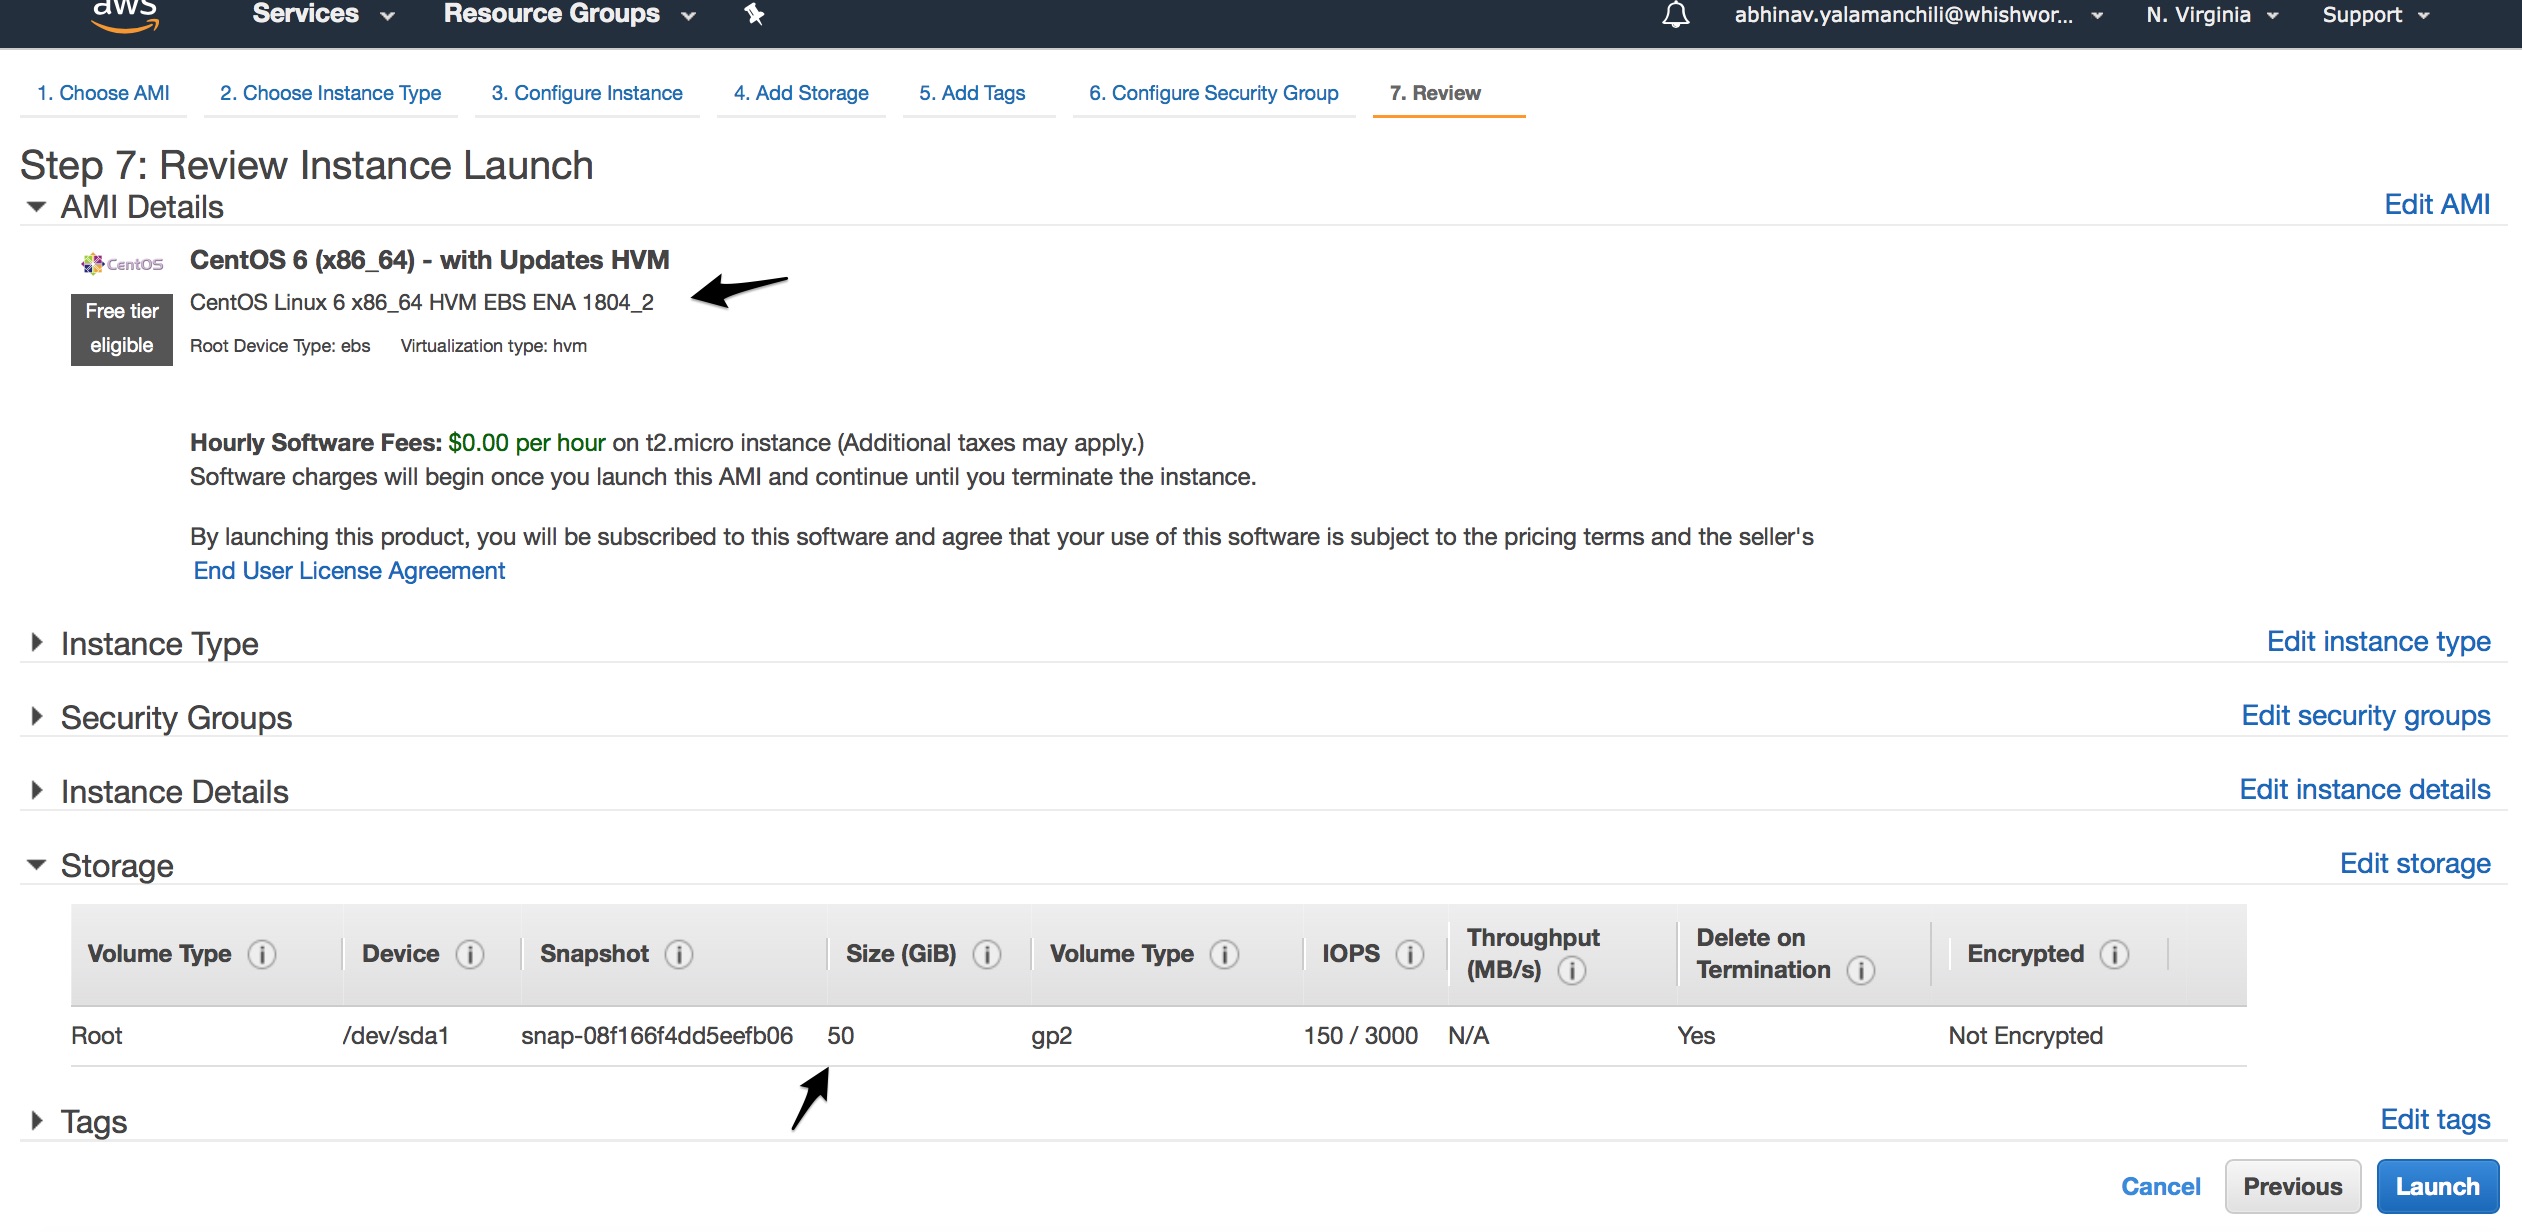Image resolution: width=2522 pixels, height=1232 pixels.
Task: Click the Edit AMI link
Action: [2437, 204]
